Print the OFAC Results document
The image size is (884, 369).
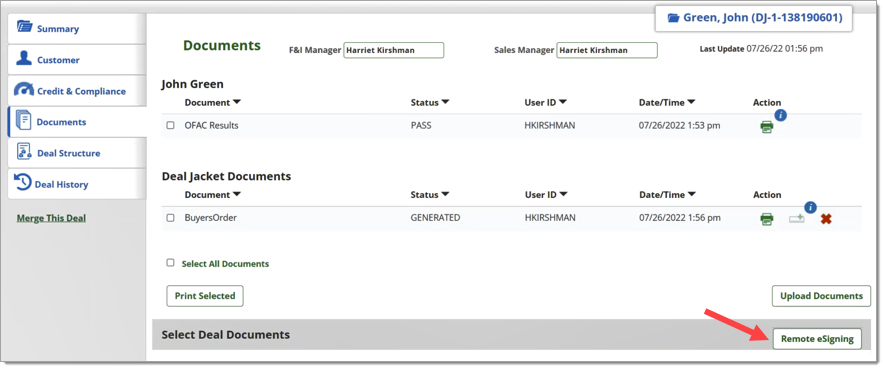(766, 127)
